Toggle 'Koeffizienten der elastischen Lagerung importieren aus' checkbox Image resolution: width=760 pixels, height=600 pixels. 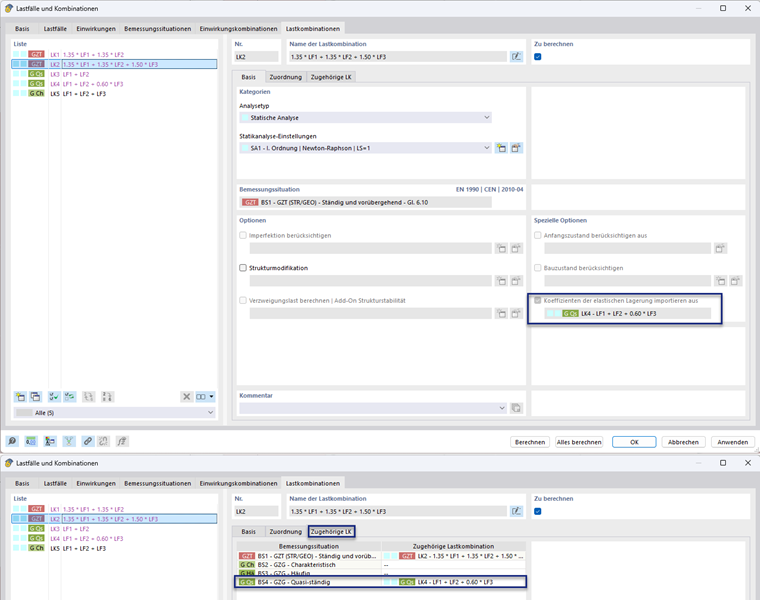pyautogui.click(x=538, y=300)
